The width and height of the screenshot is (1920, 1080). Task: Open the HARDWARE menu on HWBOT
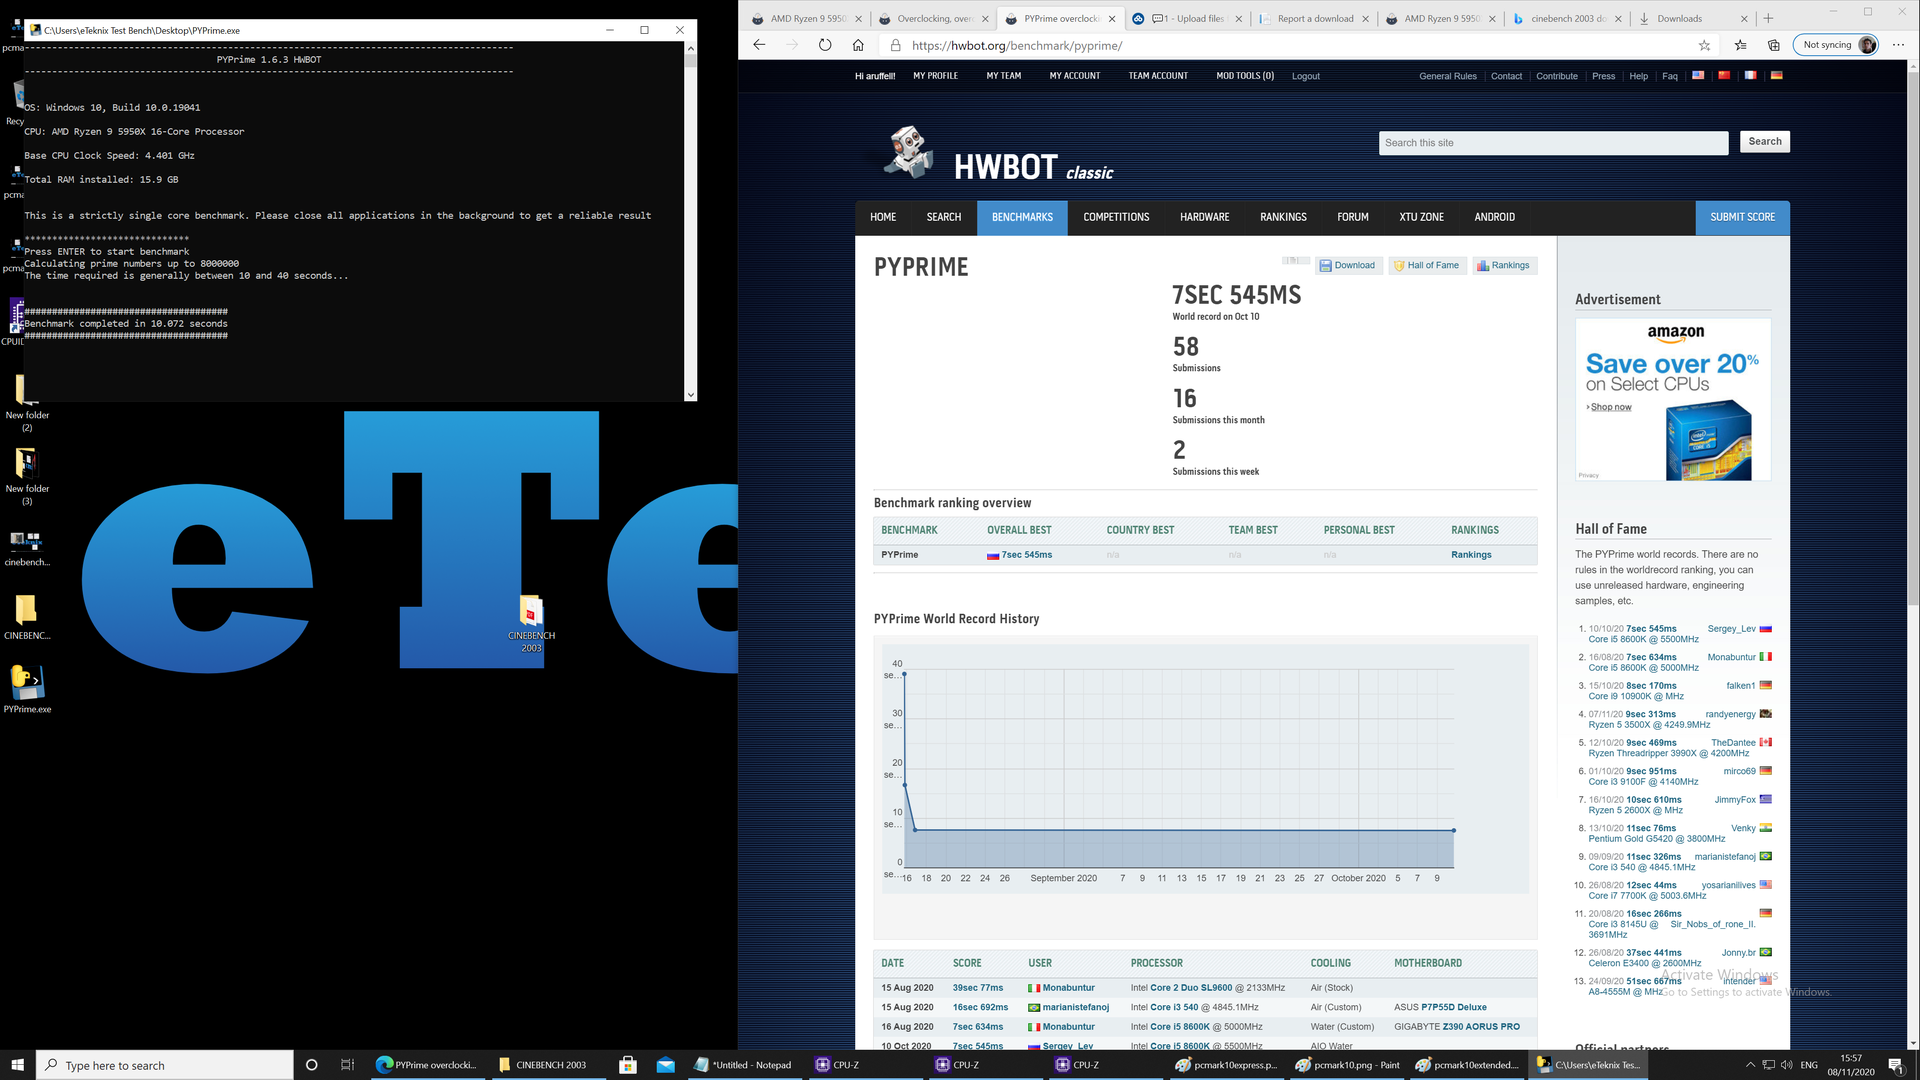click(1204, 217)
